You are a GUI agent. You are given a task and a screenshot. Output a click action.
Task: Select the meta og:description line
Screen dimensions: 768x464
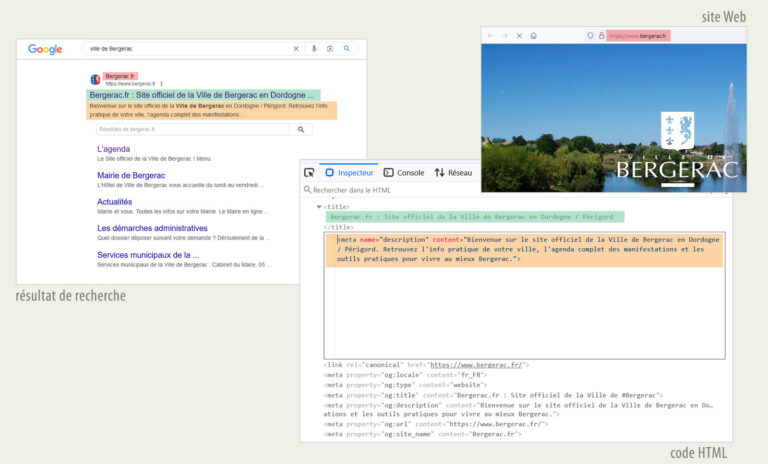pyautogui.click(x=518, y=410)
